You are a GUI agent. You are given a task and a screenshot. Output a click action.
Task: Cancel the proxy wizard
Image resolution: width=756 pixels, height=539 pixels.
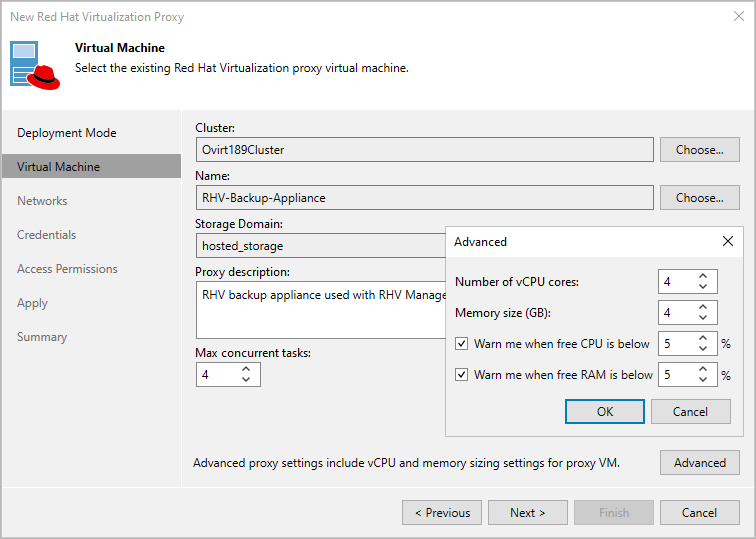700,512
